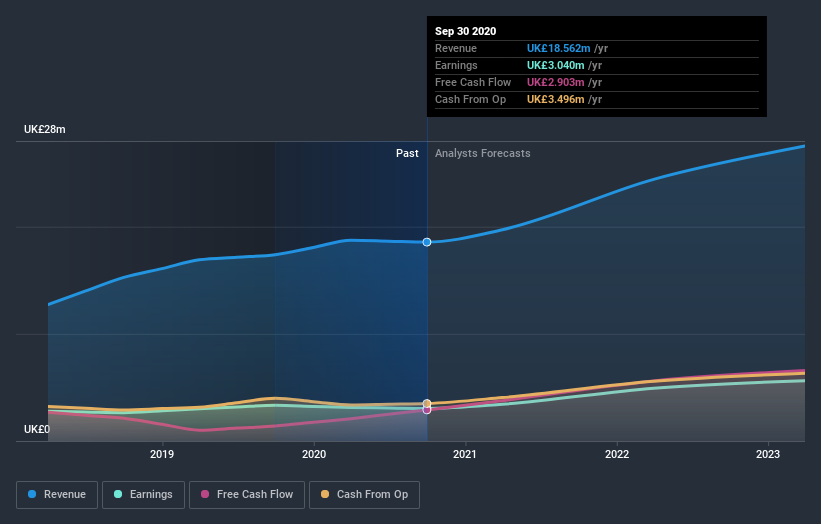821x524 pixels.
Task: Click the Free Cash Flow label in tooltip
Action: (473, 82)
